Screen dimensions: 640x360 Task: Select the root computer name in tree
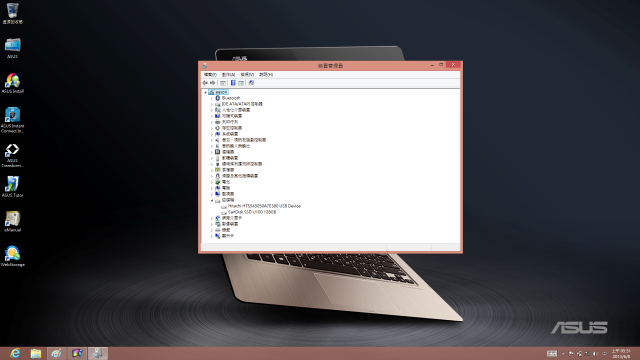point(222,92)
